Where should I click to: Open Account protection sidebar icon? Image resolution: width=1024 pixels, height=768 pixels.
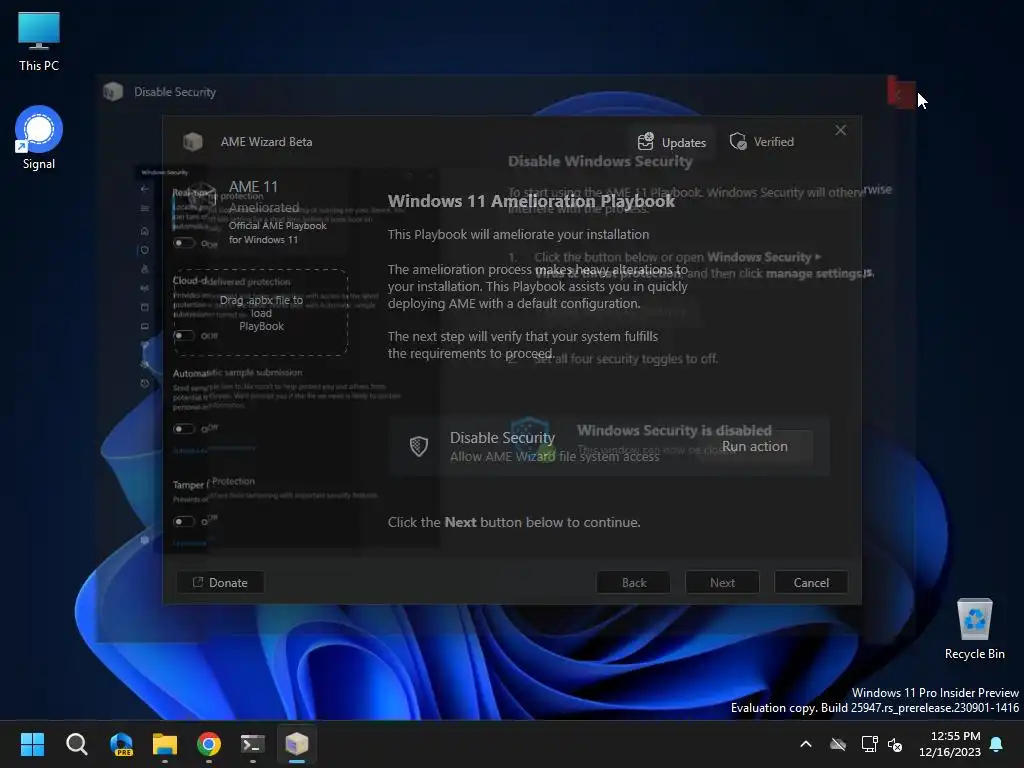pyautogui.click(x=144, y=269)
